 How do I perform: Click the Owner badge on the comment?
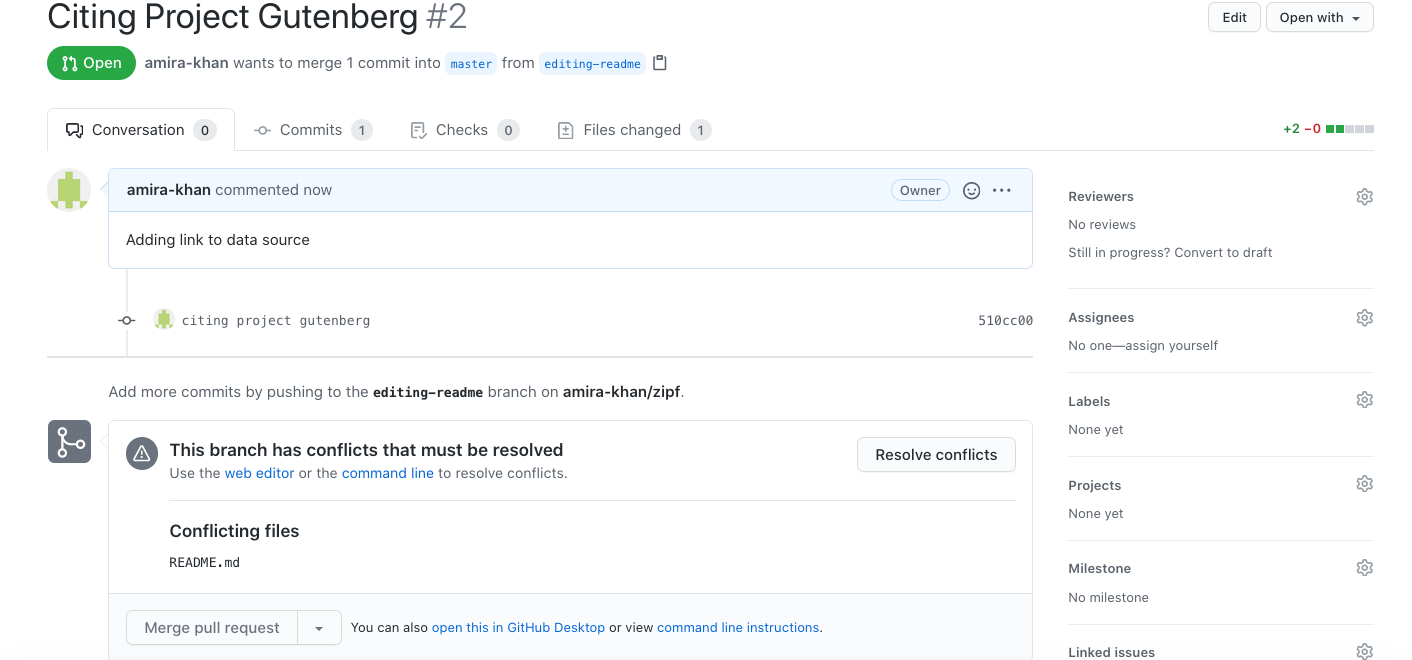pyautogui.click(x=920, y=190)
